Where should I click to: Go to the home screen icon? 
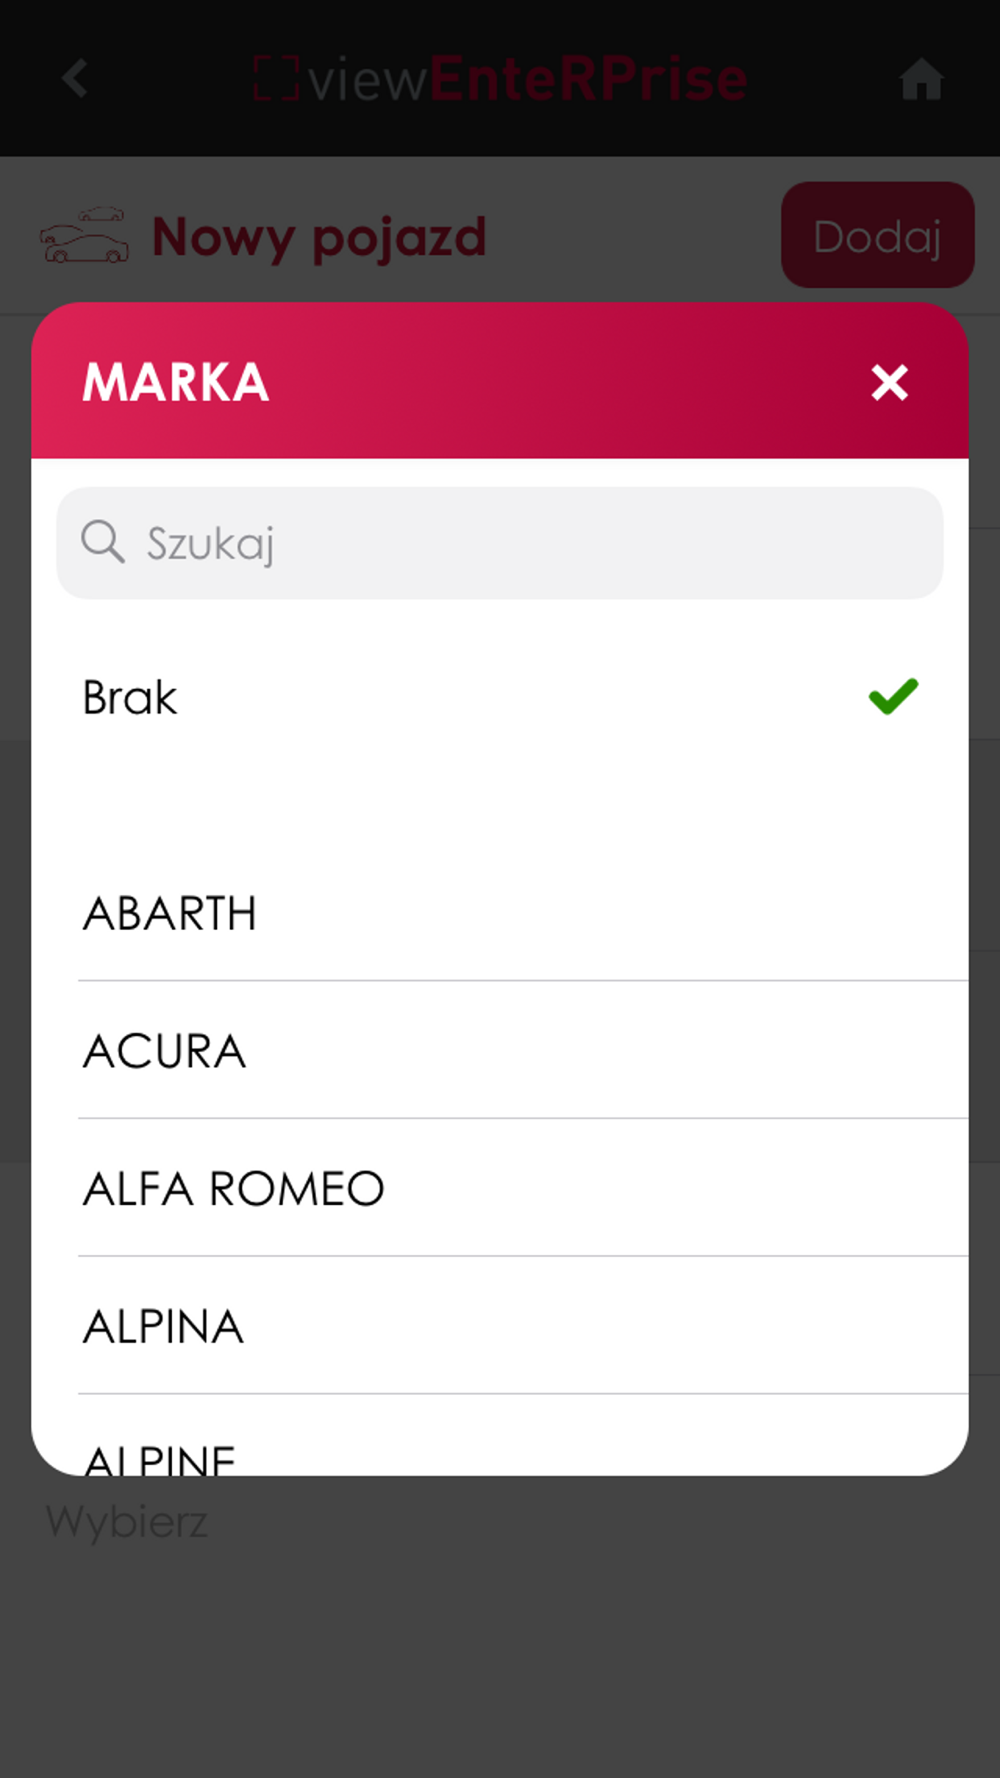coord(921,79)
